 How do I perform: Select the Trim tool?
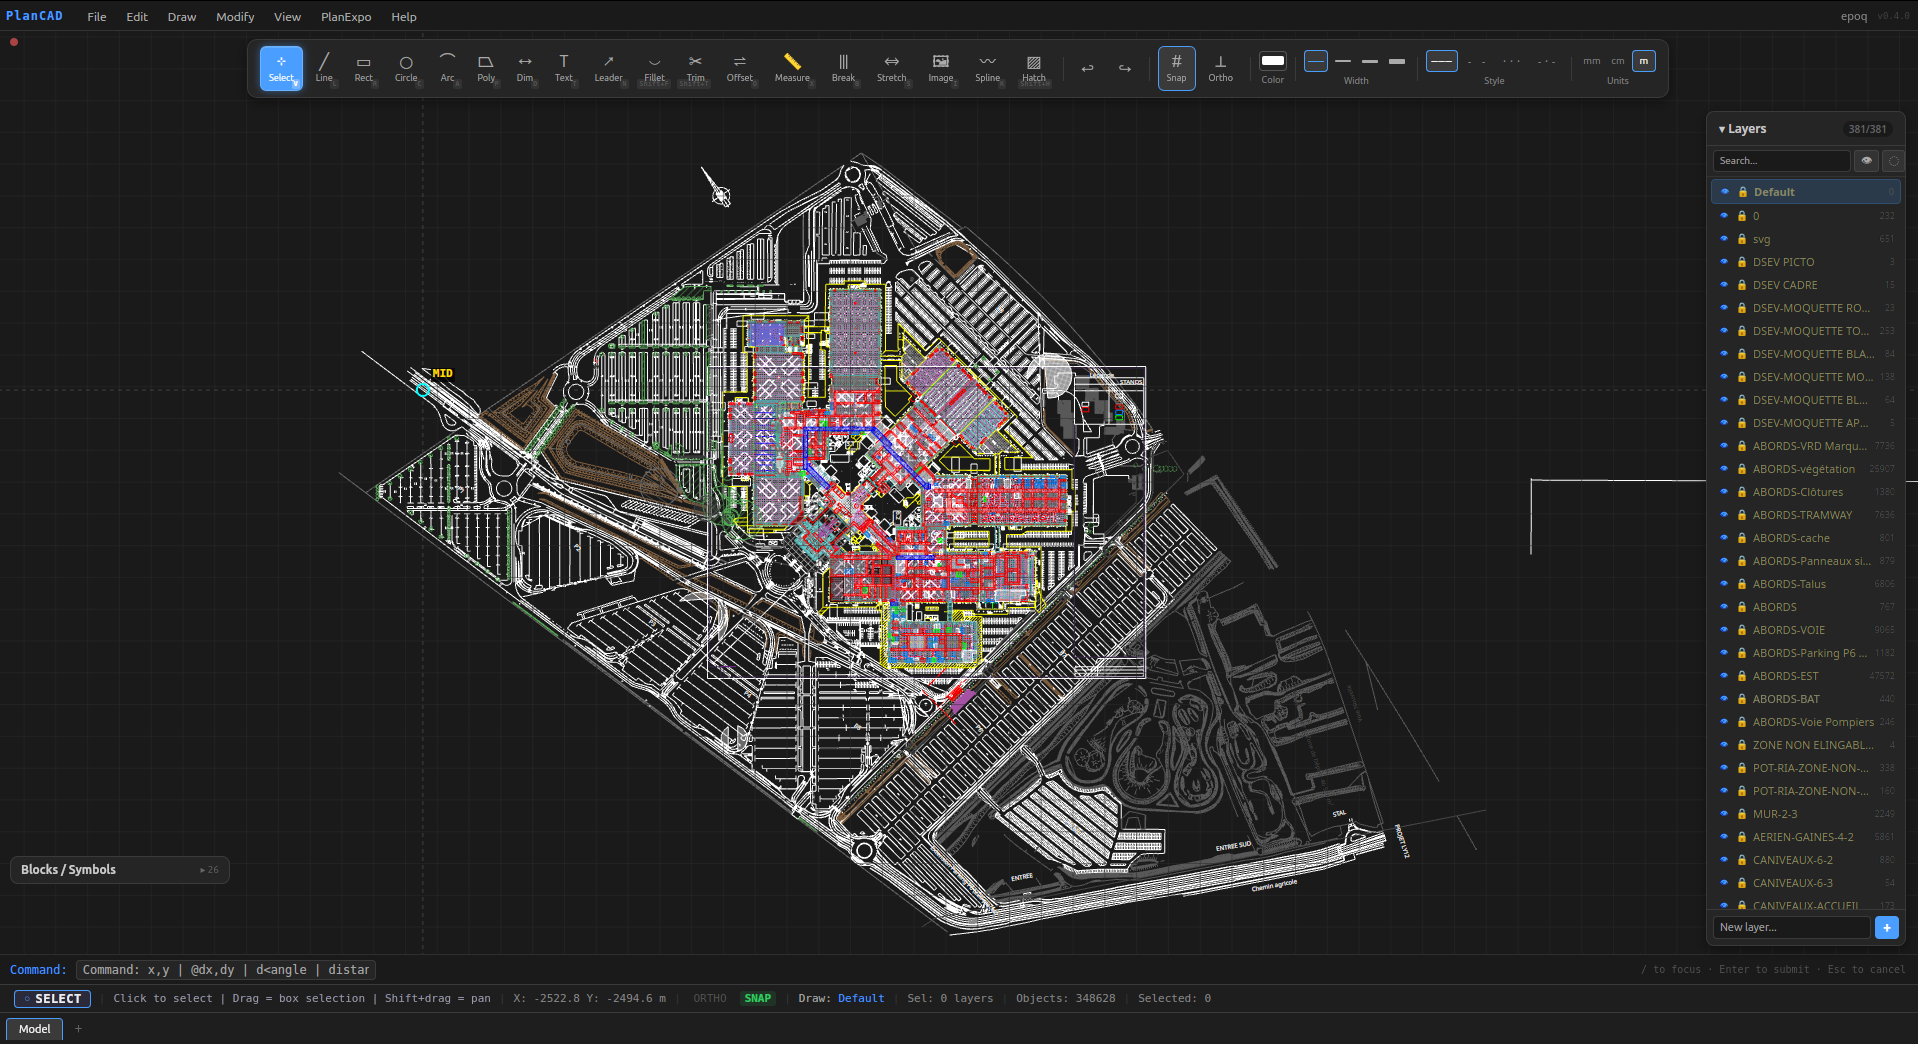(x=695, y=68)
